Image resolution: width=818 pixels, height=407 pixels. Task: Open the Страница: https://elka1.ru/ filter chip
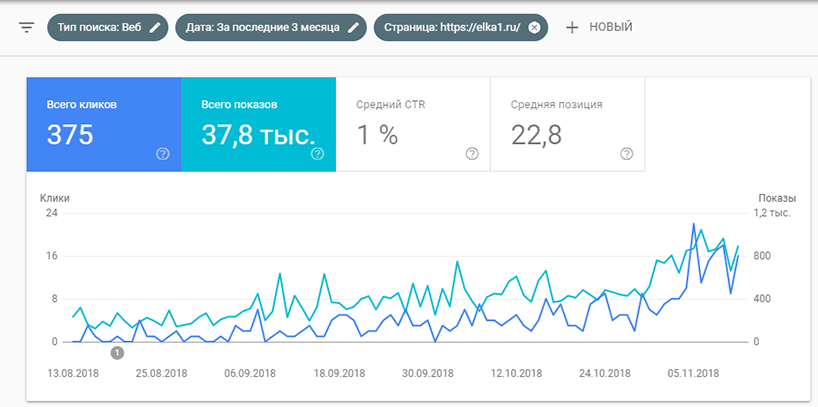pyautogui.click(x=461, y=28)
